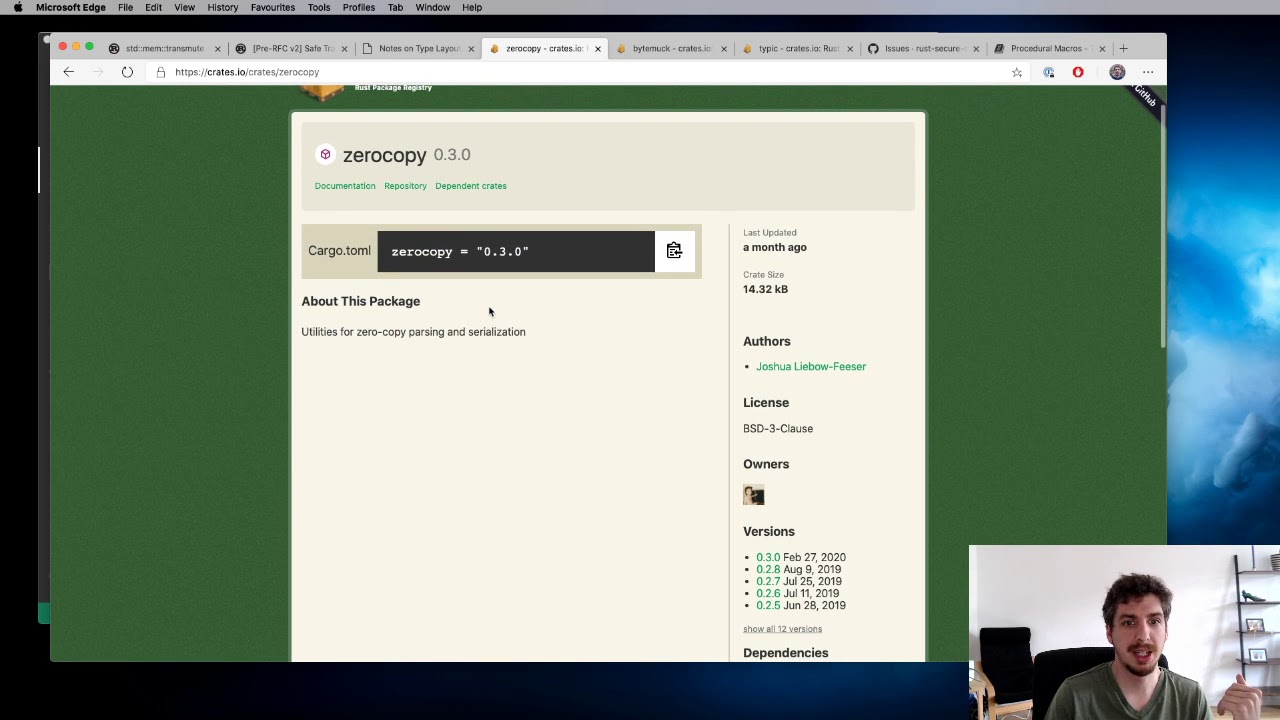Bookmark this page with the star icon
The width and height of the screenshot is (1280, 720).
pyautogui.click(x=1017, y=72)
